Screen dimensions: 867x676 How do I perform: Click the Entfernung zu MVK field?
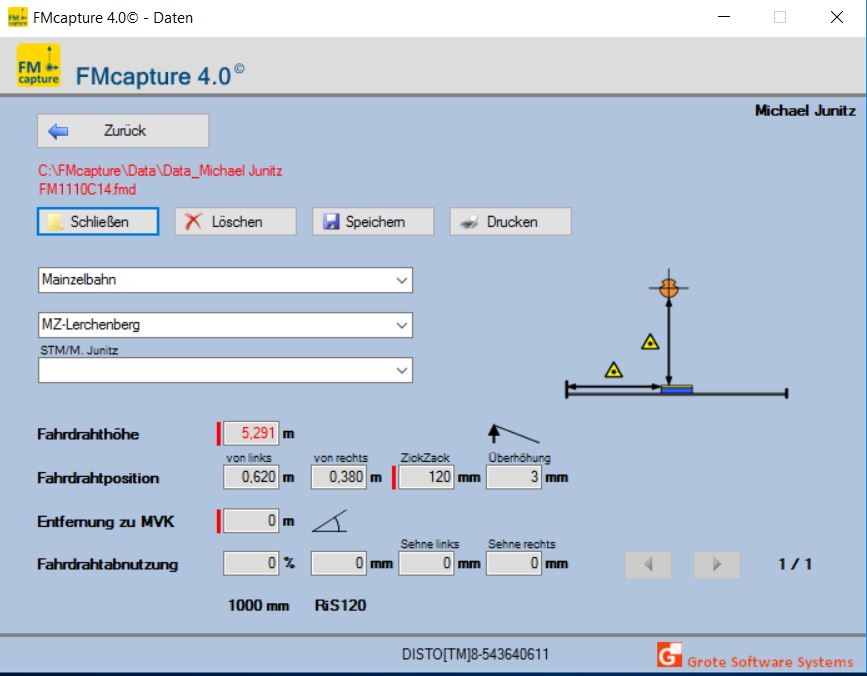pos(251,521)
